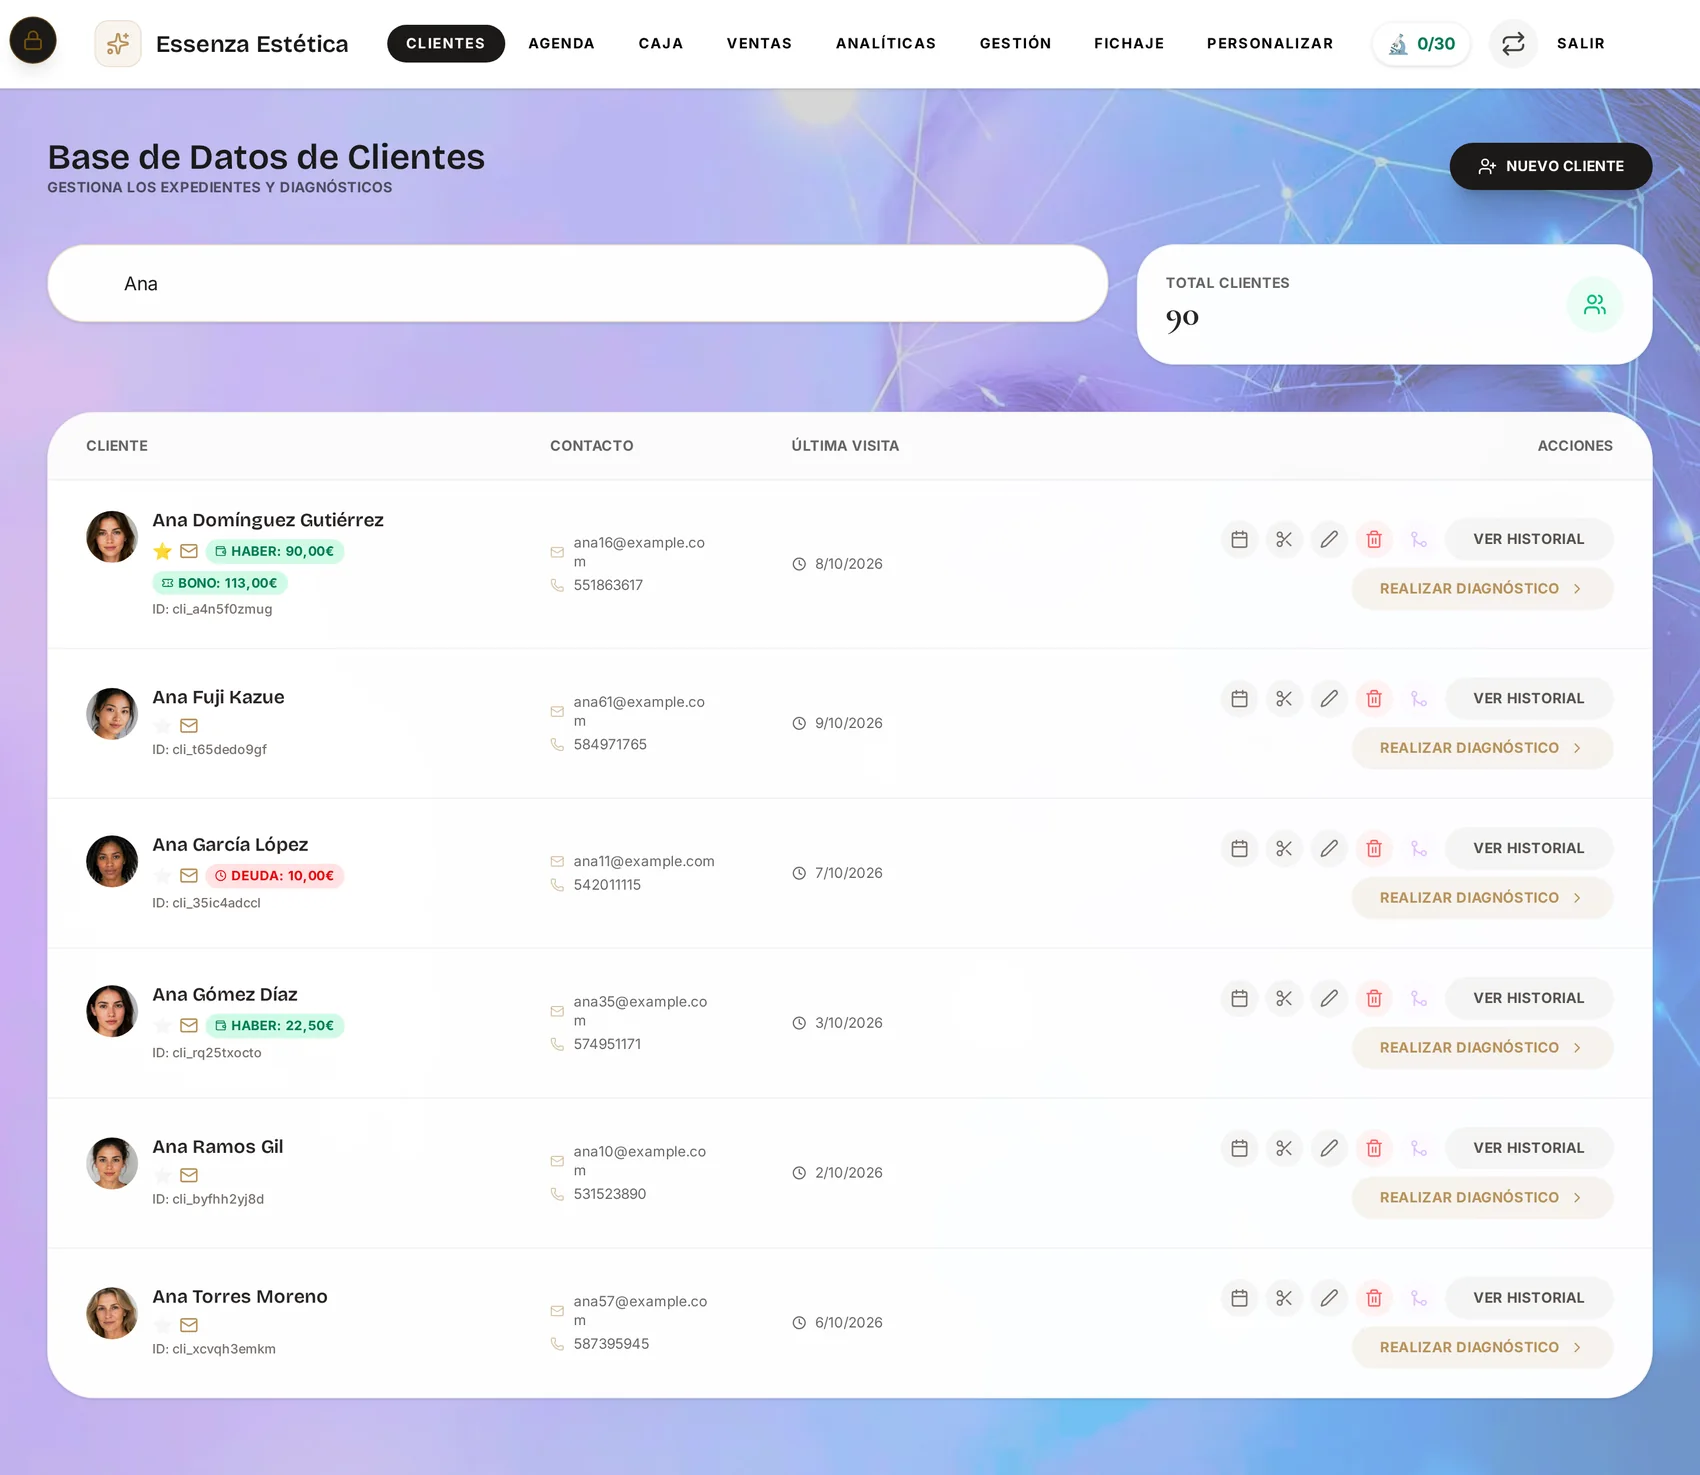Edit Ana Ramos Gil with pencil icon

coord(1329,1148)
